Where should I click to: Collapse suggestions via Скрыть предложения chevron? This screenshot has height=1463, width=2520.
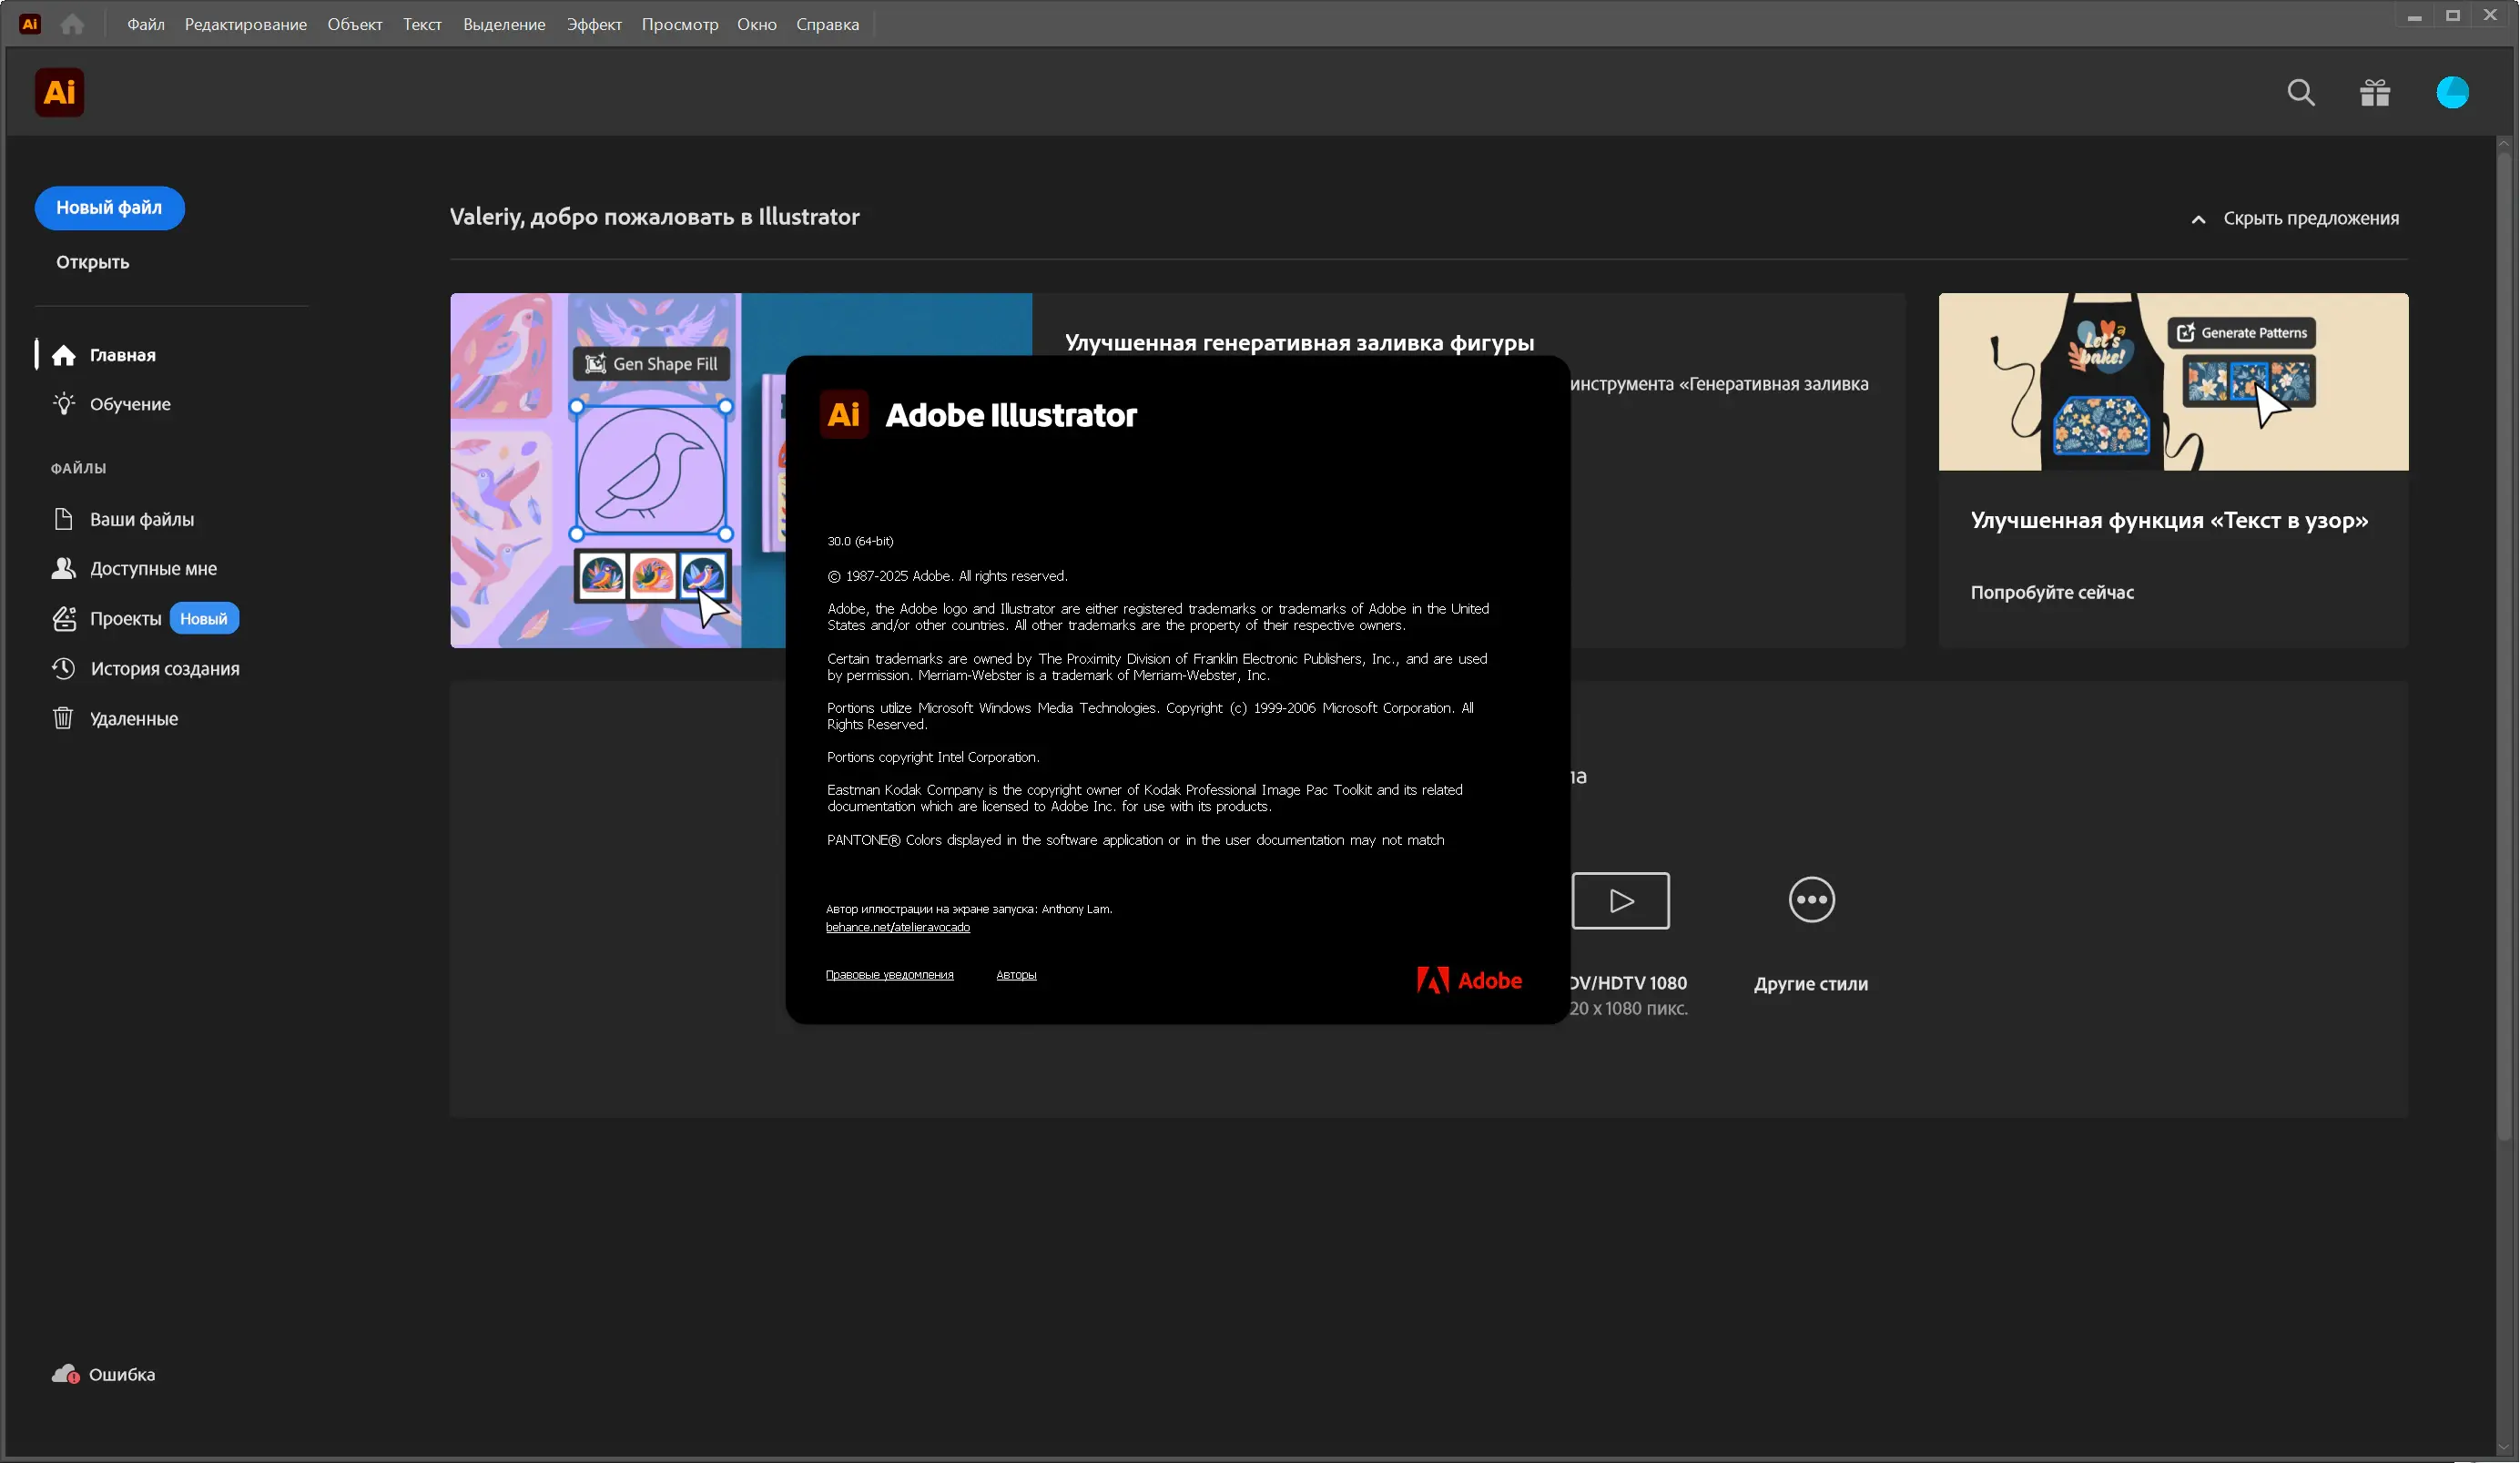(2197, 219)
